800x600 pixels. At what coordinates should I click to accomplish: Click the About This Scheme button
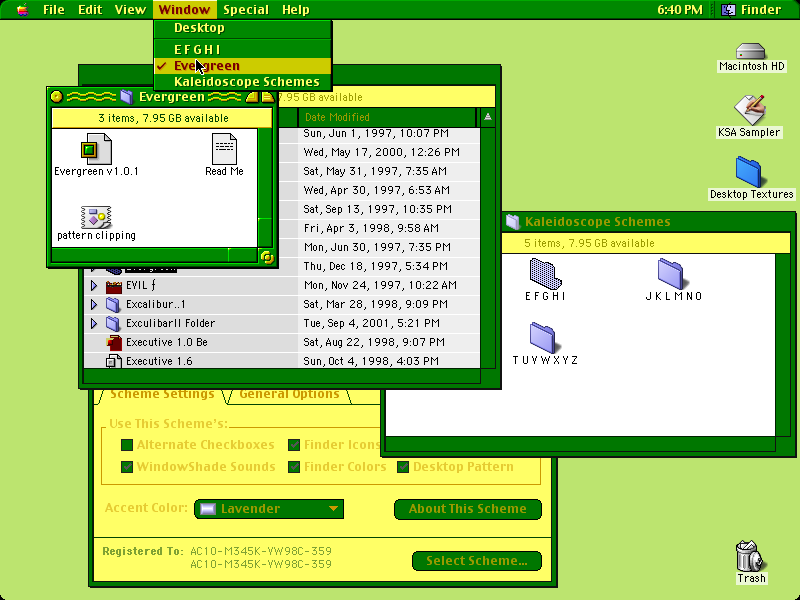[x=468, y=509]
